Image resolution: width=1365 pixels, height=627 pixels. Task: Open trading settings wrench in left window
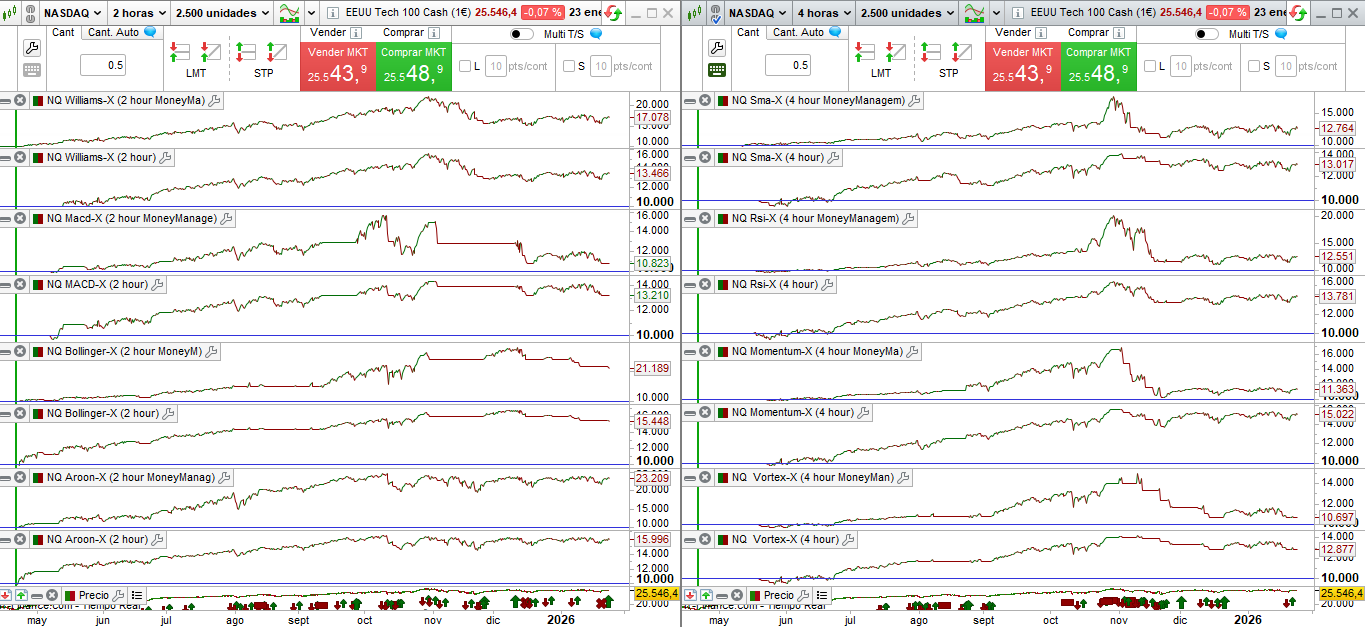(31, 48)
